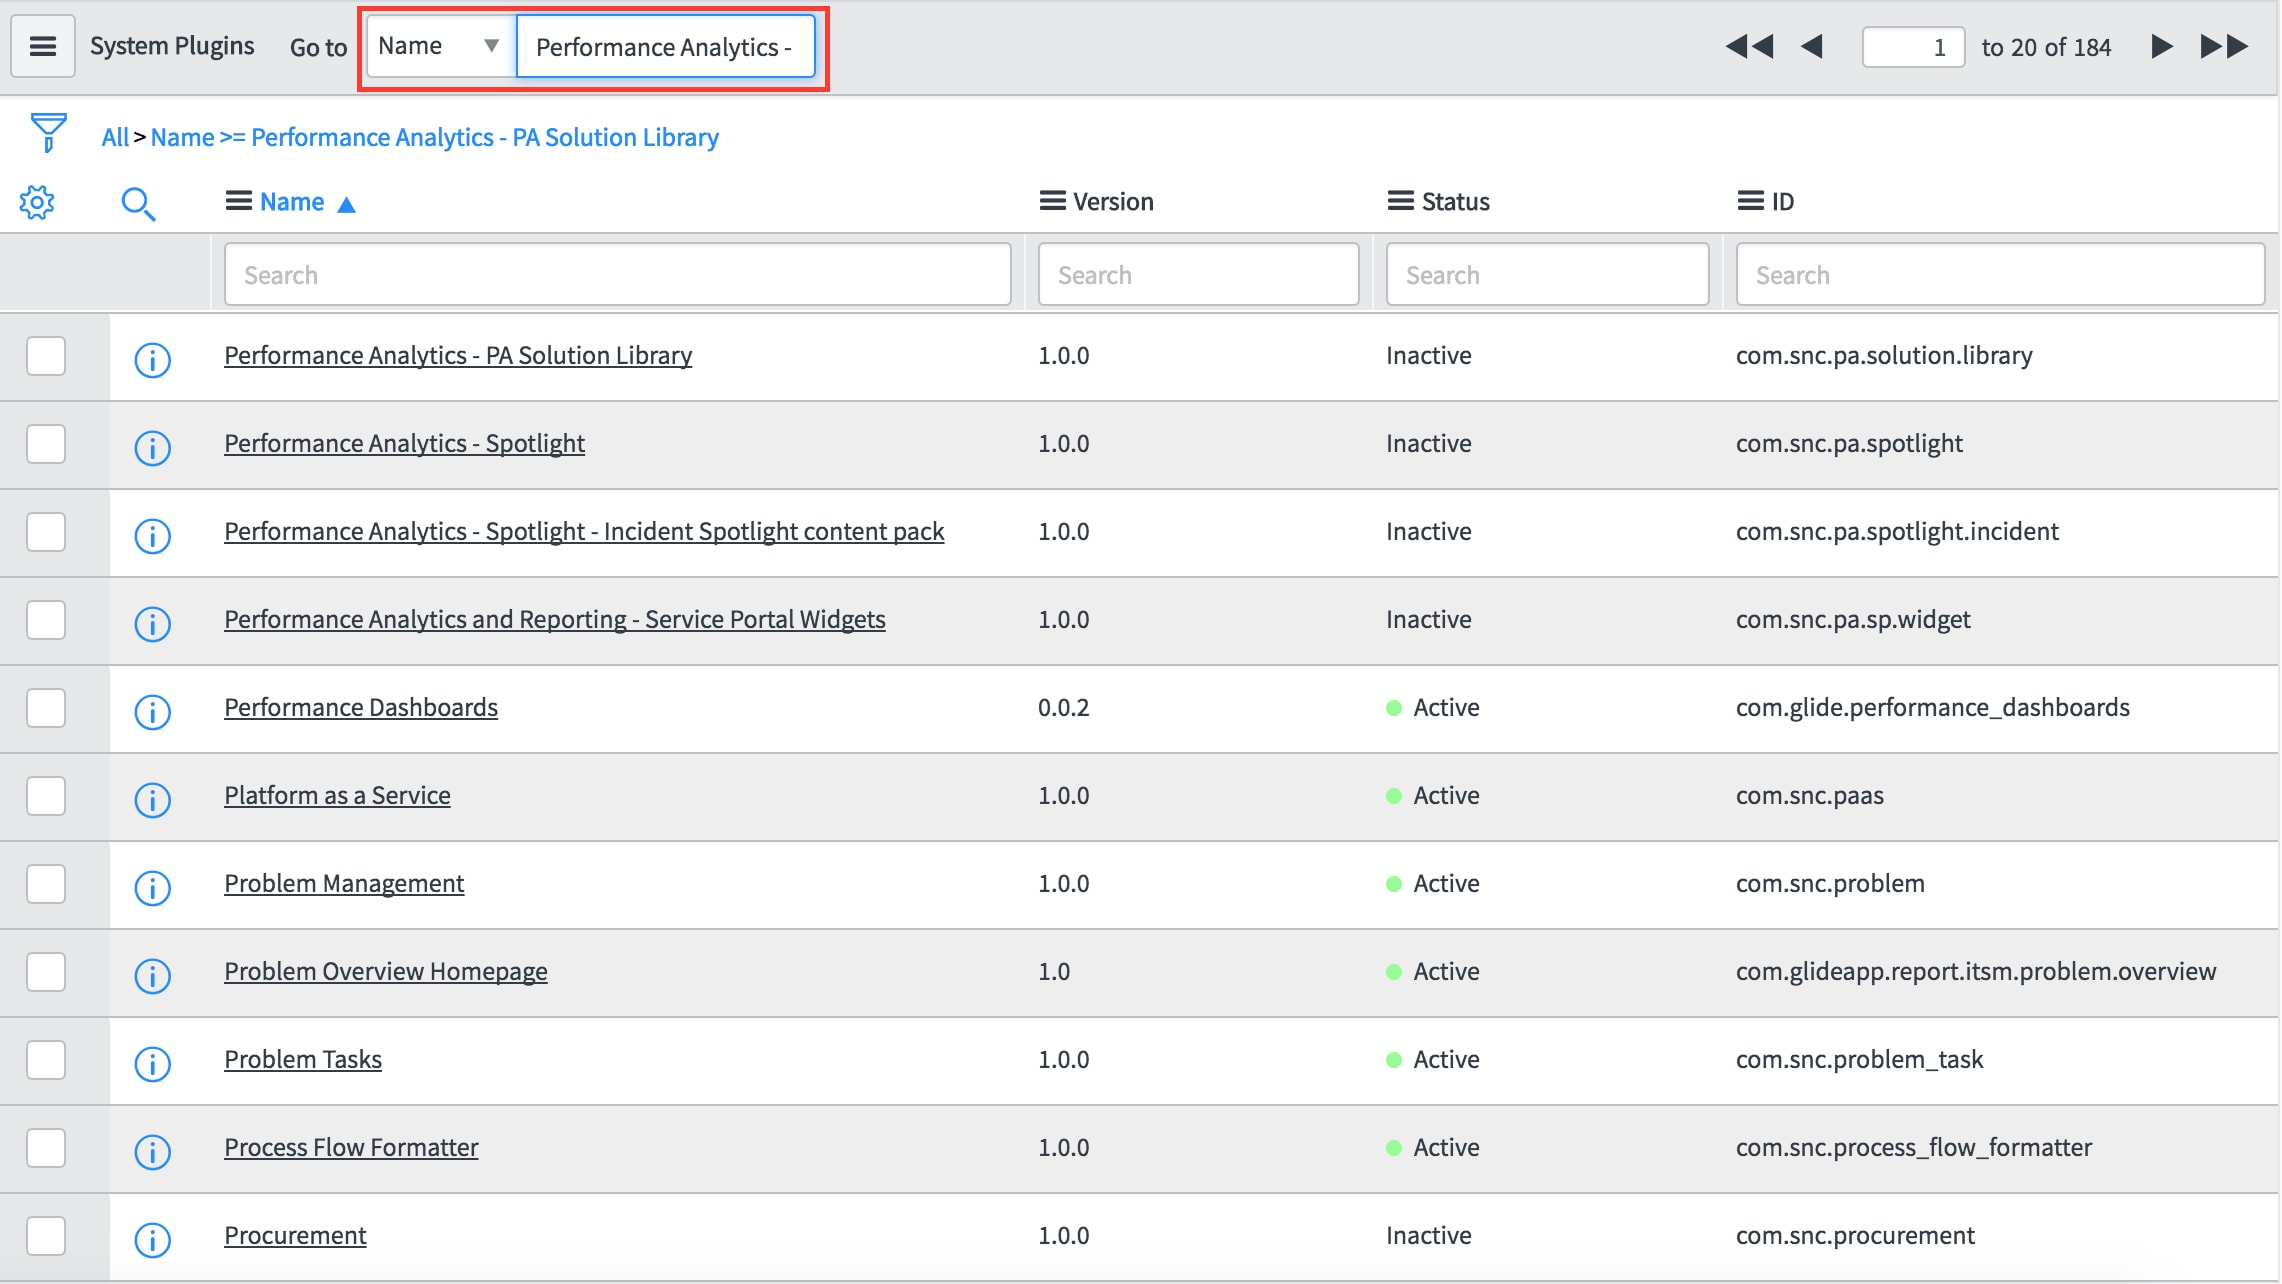Image resolution: width=2282 pixels, height=1284 pixels.
Task: Click the All breadcrumb filter
Action: (115, 137)
